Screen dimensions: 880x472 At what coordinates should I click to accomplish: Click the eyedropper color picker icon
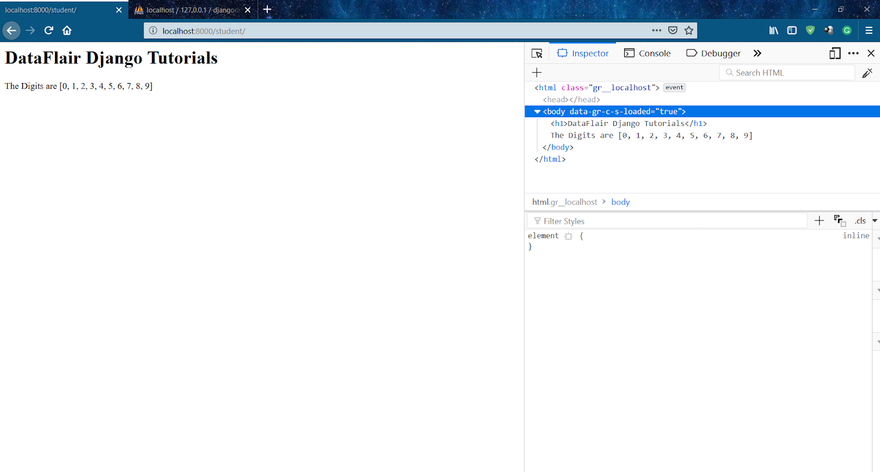[x=867, y=73]
